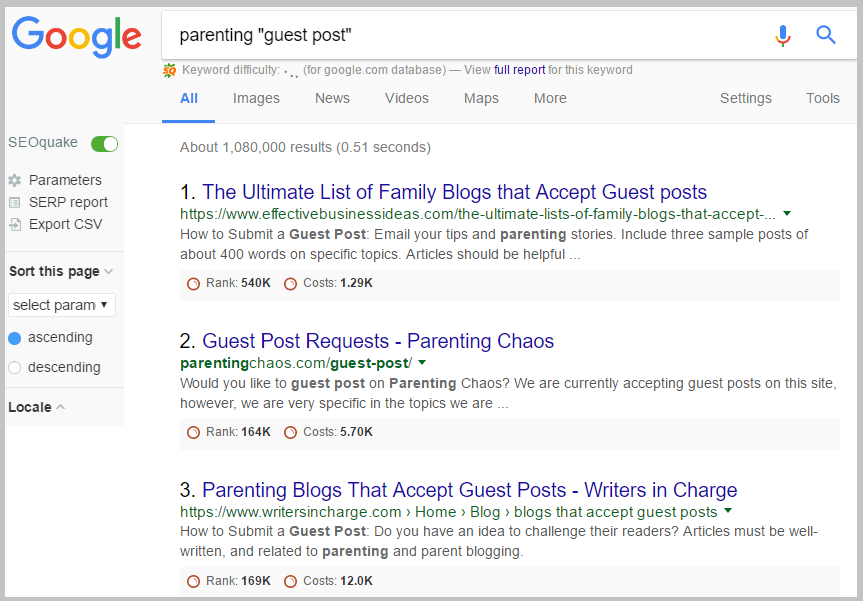
Task: Click into the search query input field
Action: [468, 35]
